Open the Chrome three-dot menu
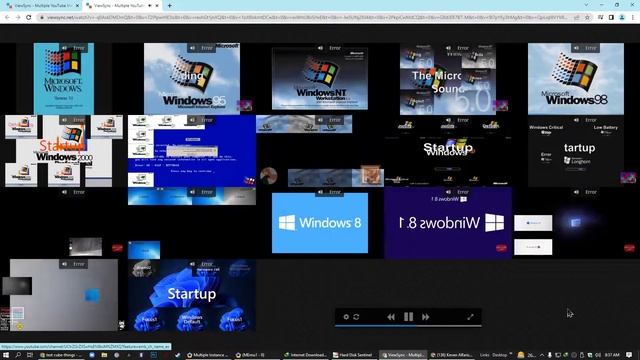 633,18
